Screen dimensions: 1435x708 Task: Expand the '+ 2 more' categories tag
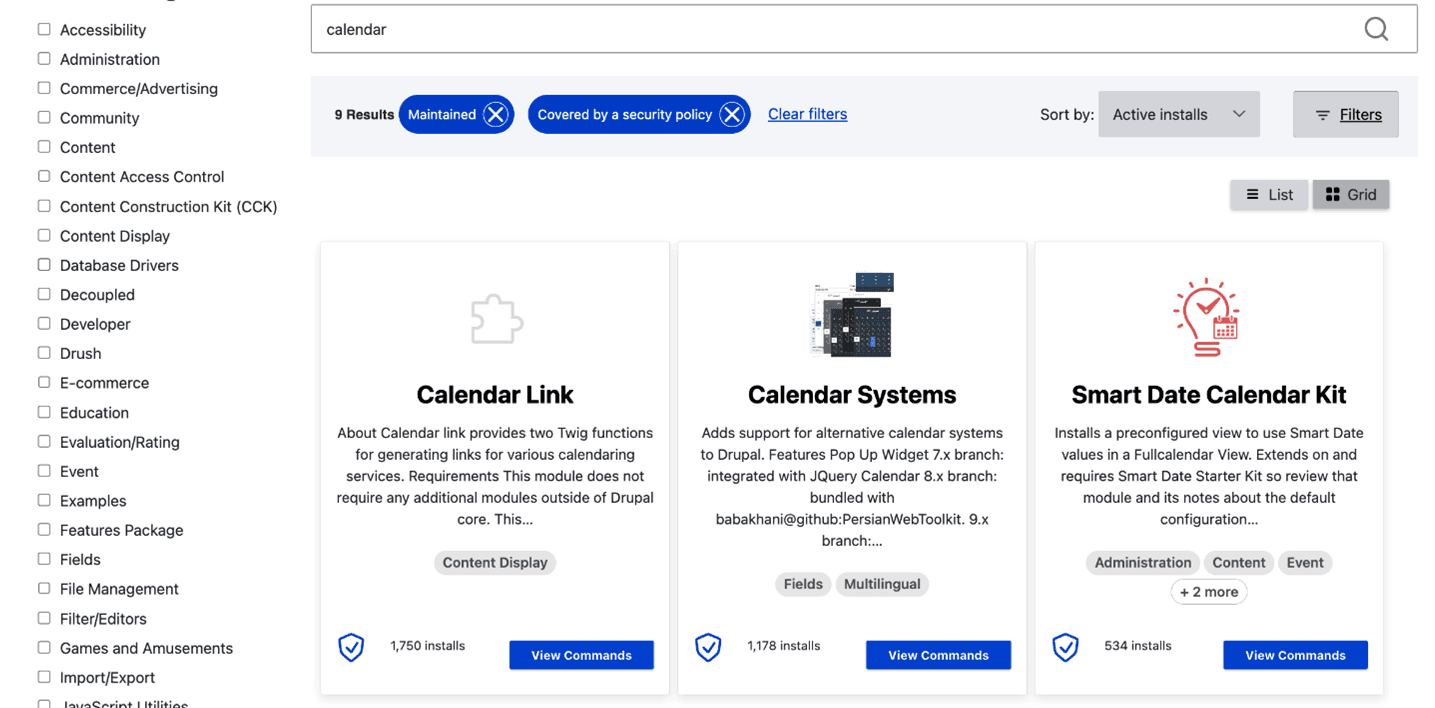click(x=1208, y=592)
